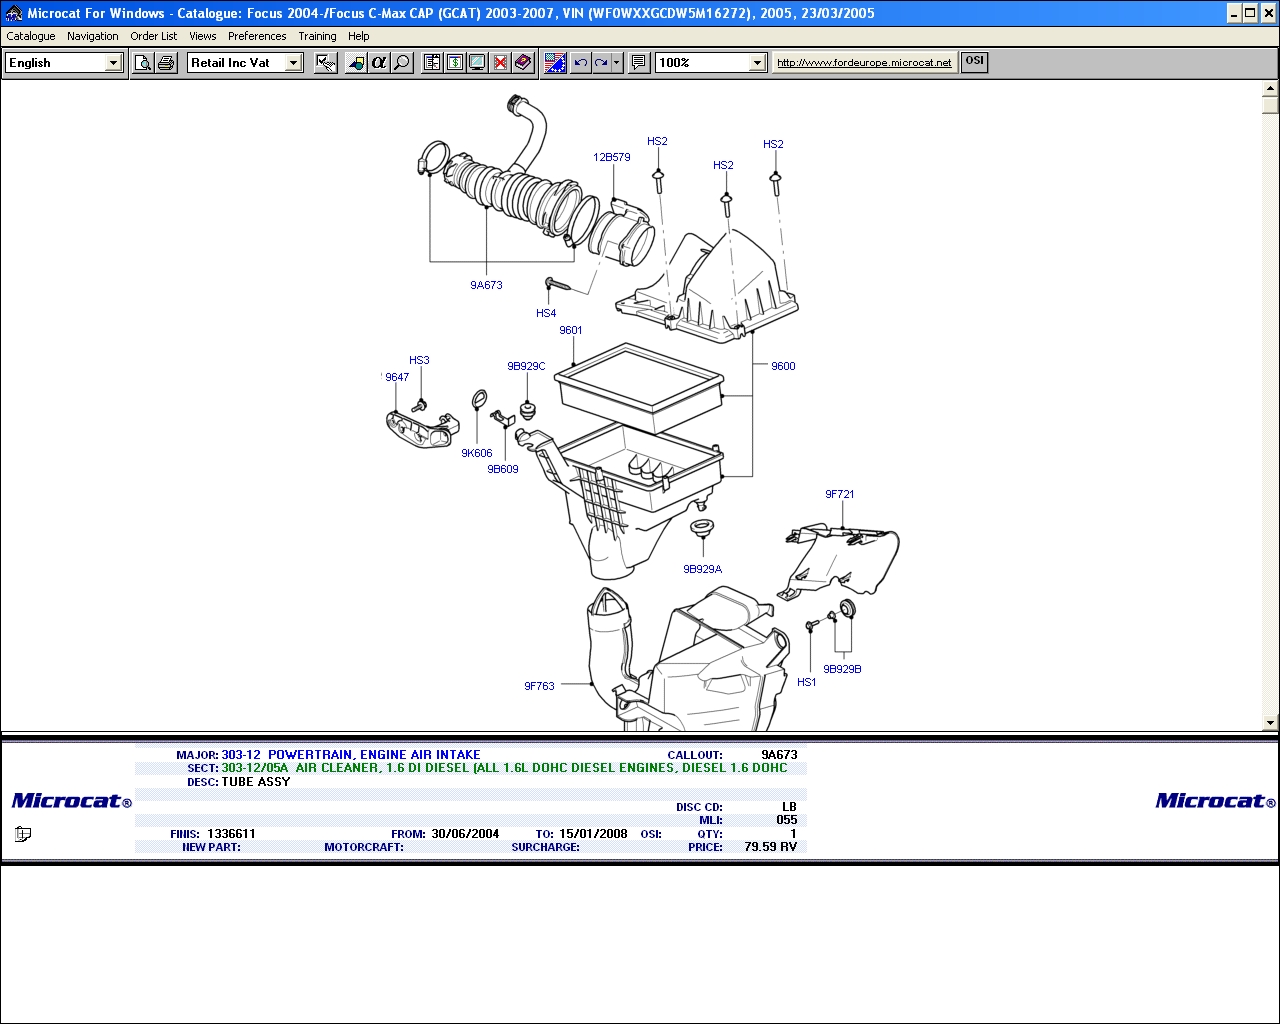
Task: Open the Order List menu
Action: pos(154,36)
